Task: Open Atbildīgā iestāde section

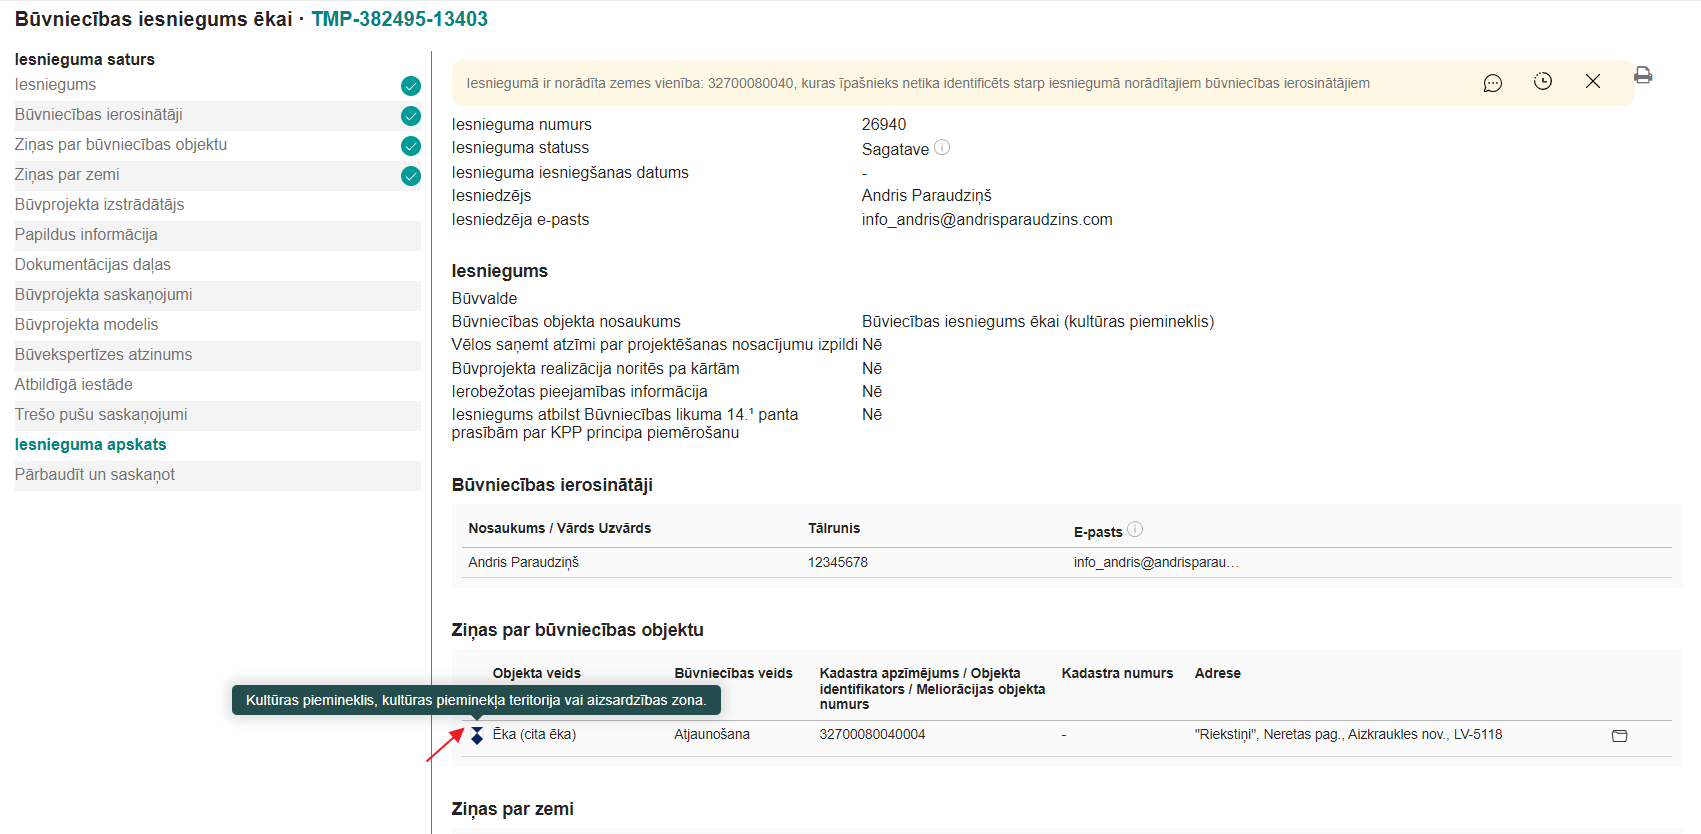Action: [74, 385]
